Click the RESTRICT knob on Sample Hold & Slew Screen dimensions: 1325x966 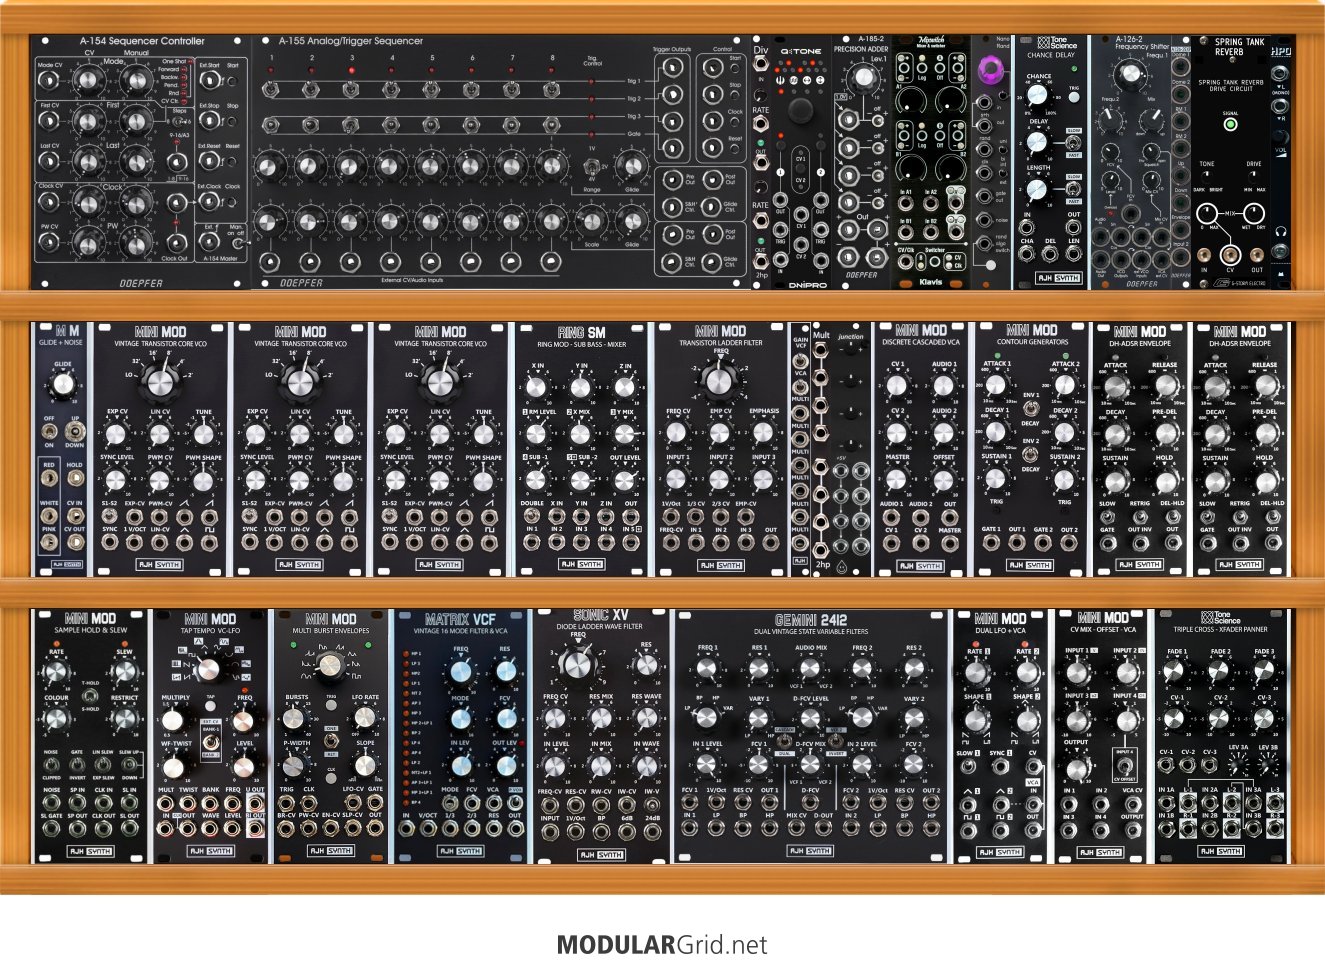(x=124, y=718)
